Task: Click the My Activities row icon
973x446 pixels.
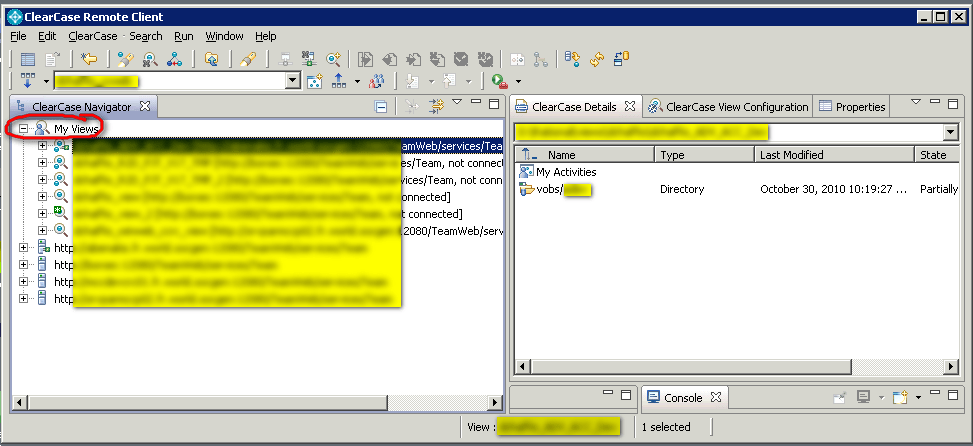Action: click(526, 172)
